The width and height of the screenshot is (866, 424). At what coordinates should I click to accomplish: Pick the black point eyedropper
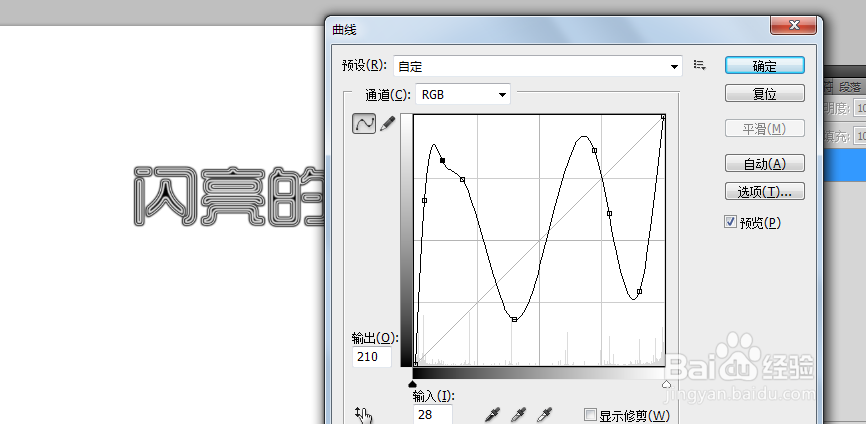[493, 415]
